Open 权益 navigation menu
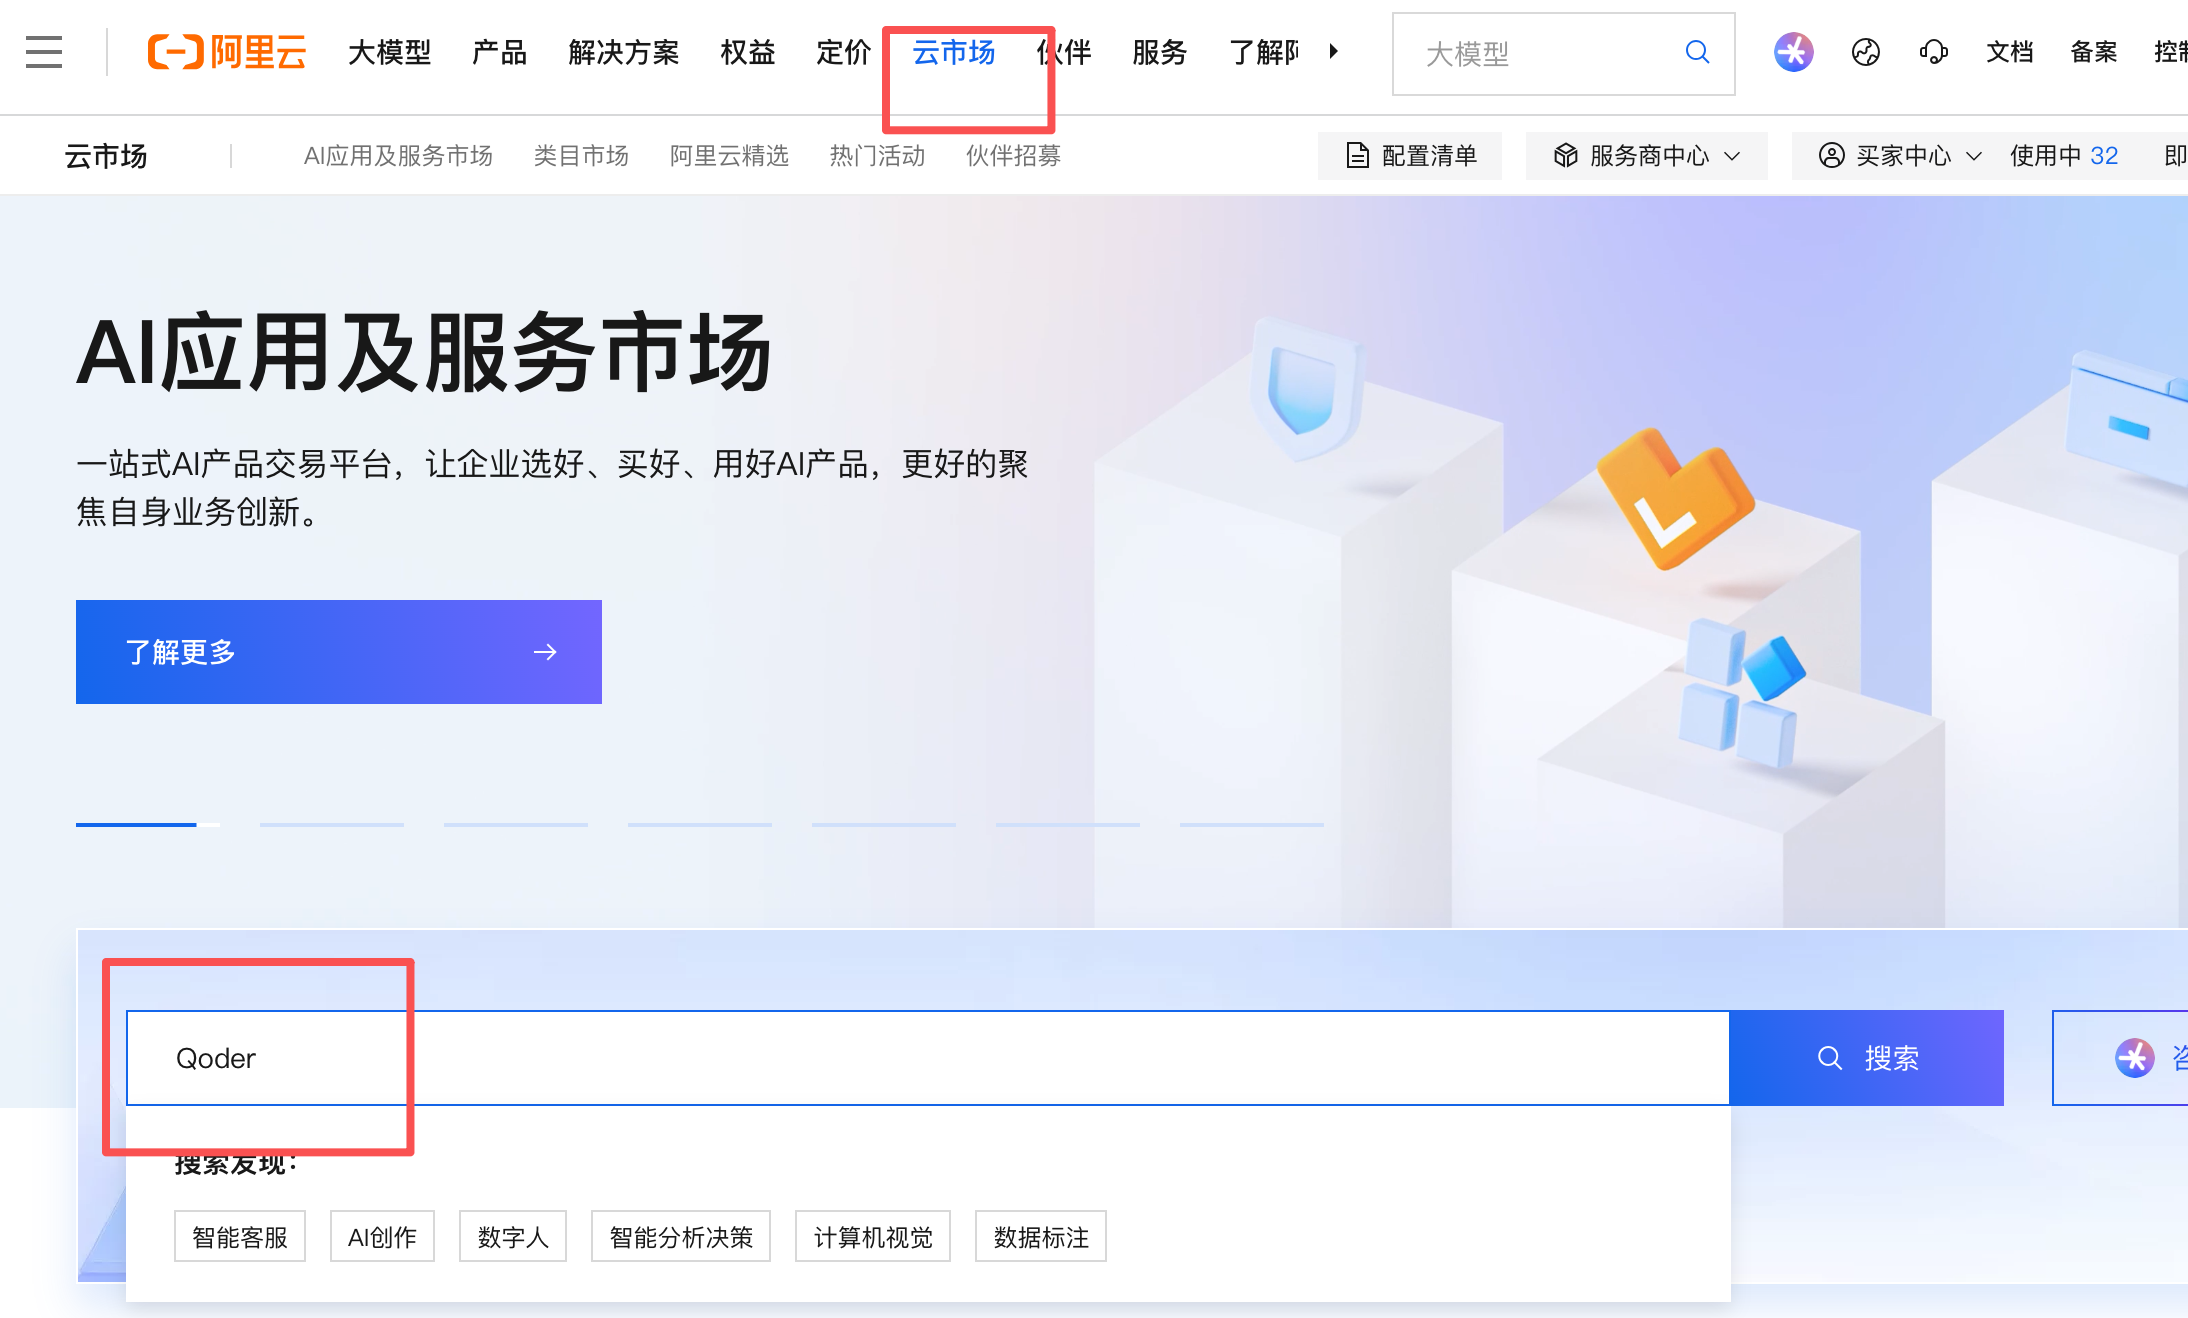Screen dimensions: 2188x1318 click(747, 52)
